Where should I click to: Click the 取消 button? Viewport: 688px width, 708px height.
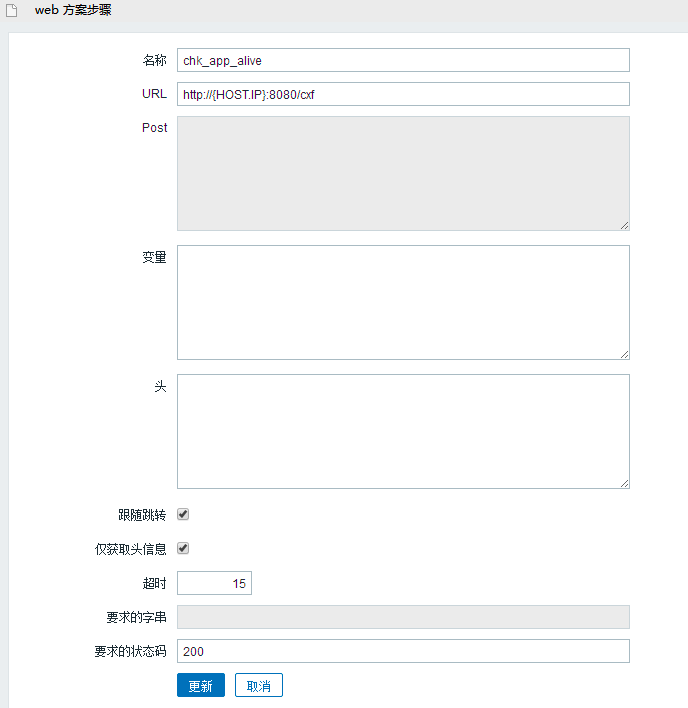pos(259,685)
